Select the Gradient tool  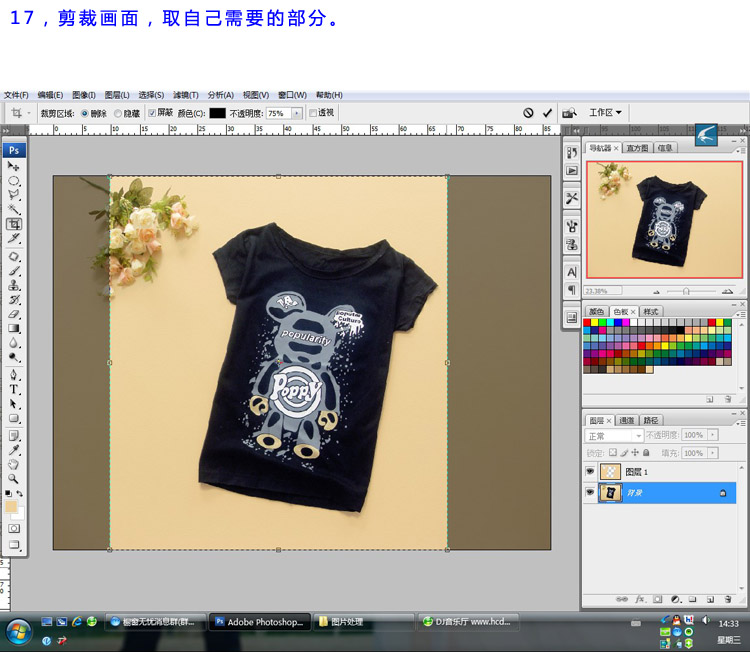click(13, 329)
